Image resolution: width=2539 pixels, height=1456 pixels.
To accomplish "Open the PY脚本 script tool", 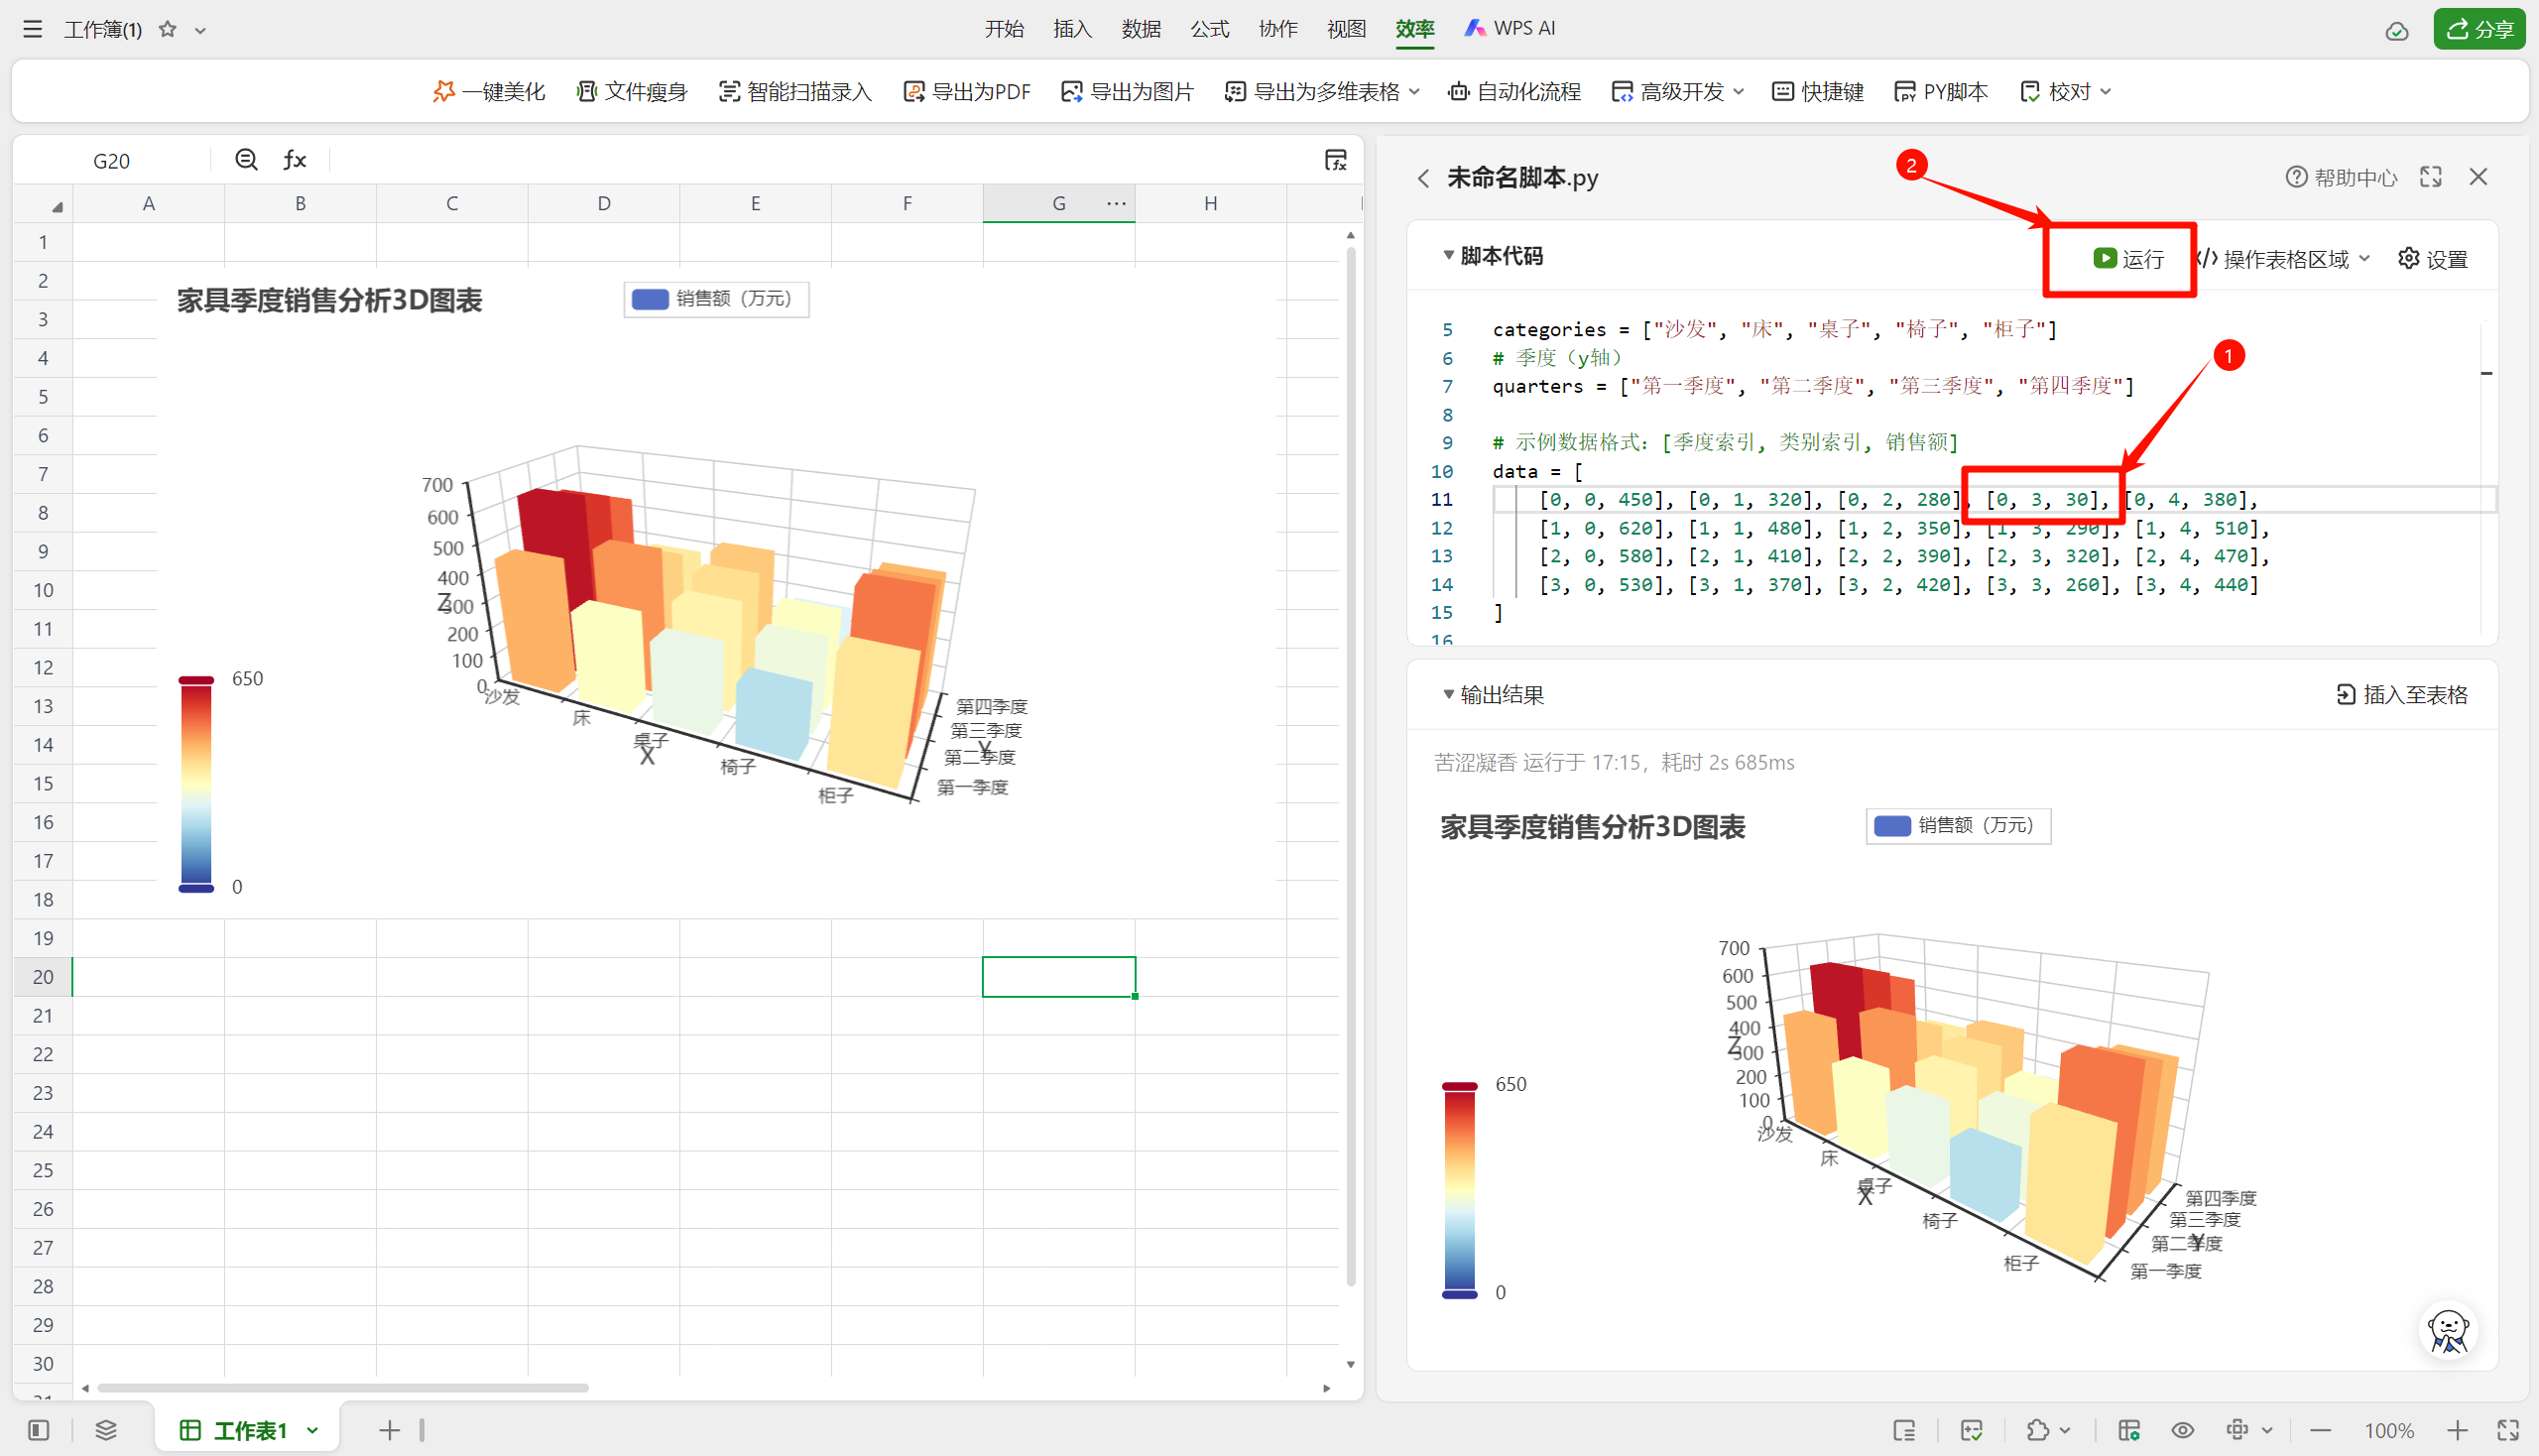I will pos(1940,91).
